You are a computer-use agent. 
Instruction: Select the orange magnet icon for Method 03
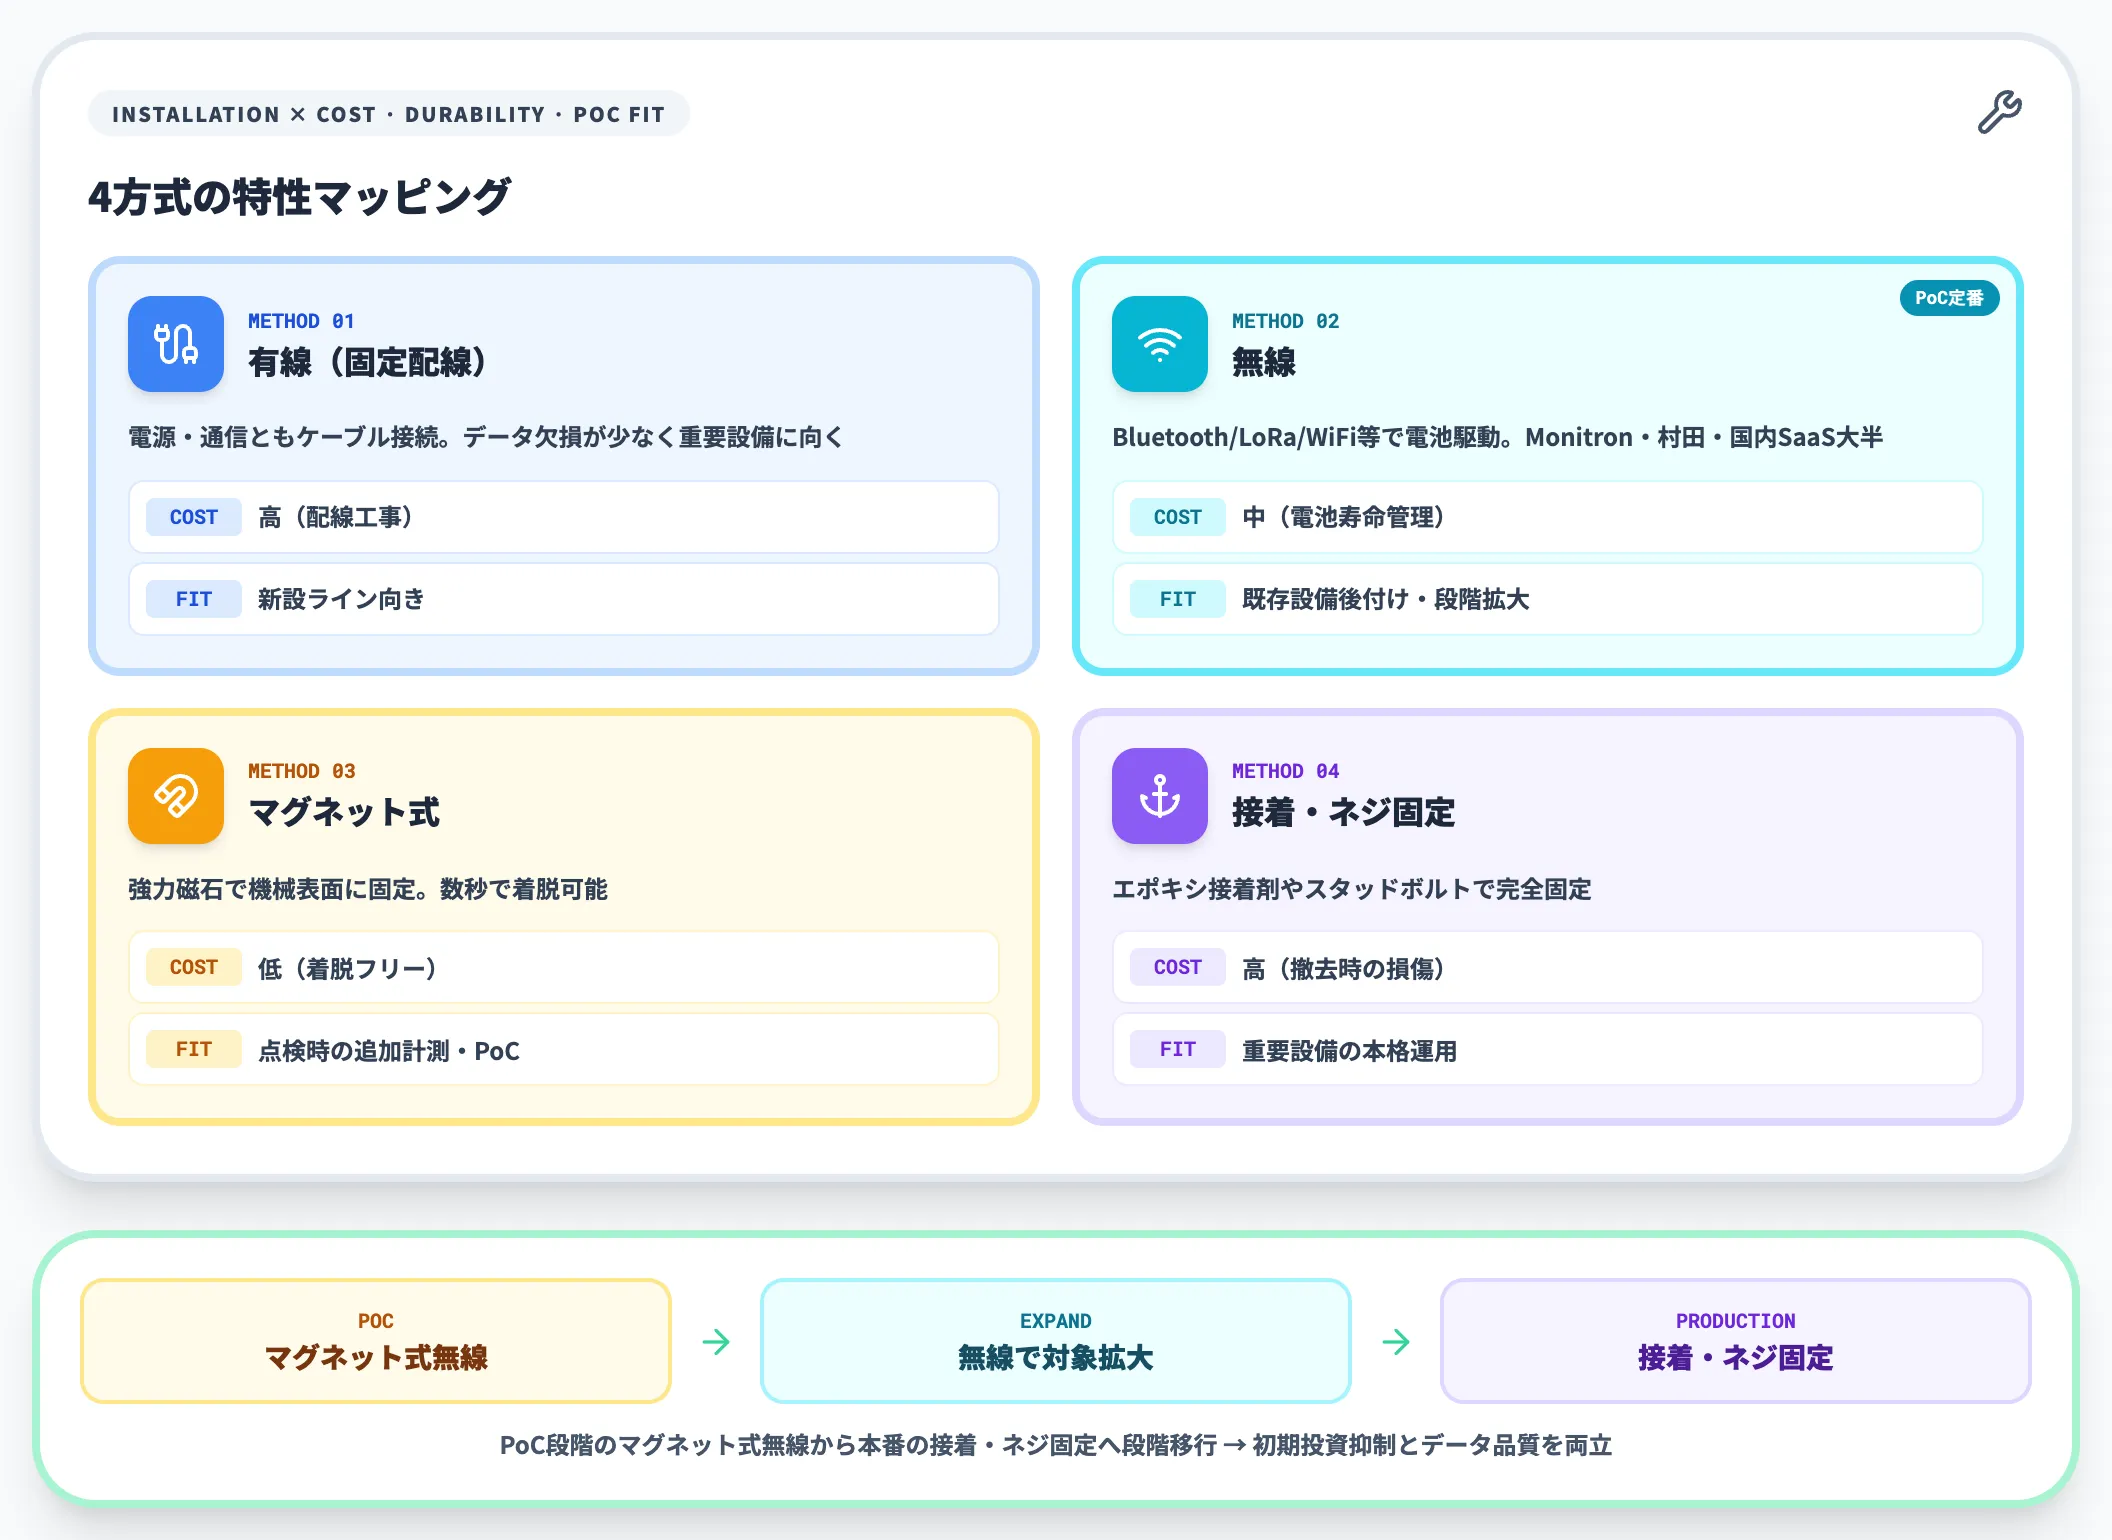[176, 796]
